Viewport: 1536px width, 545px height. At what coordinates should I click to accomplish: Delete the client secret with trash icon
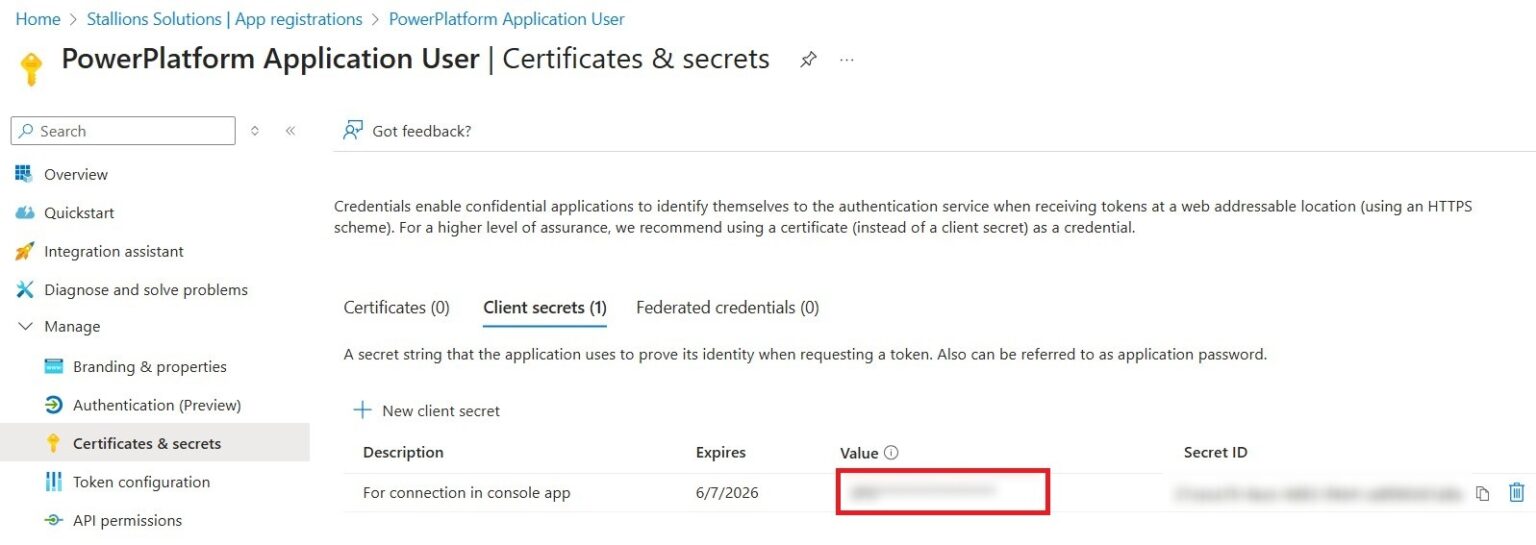point(1516,492)
